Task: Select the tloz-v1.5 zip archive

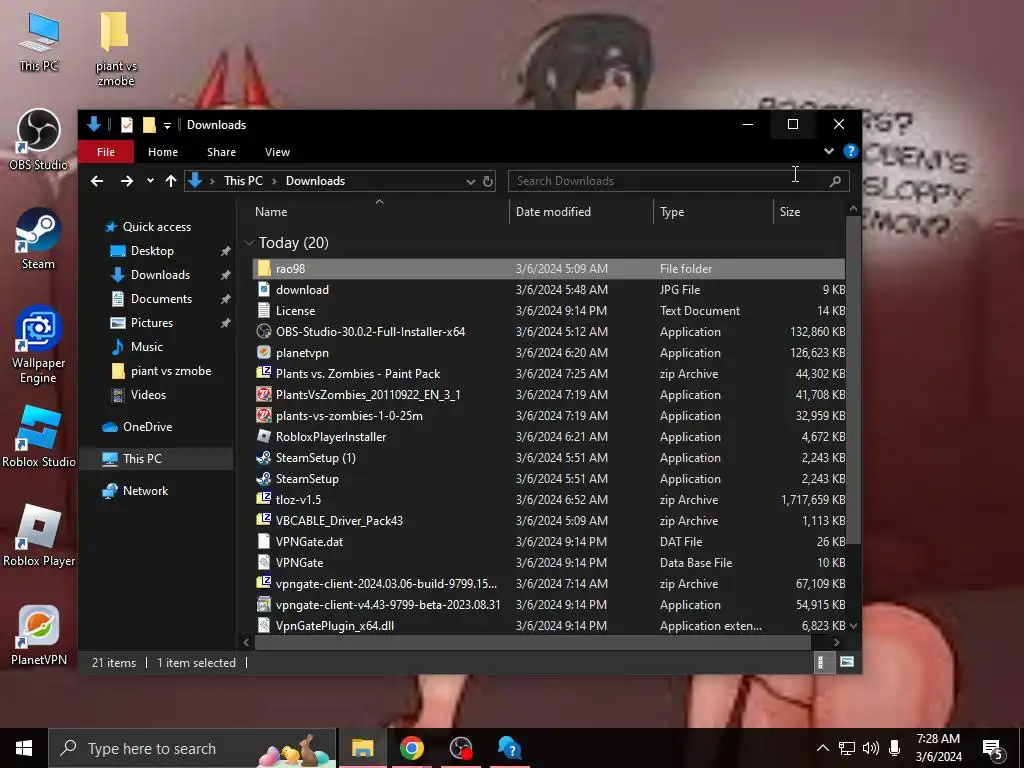Action: click(x=549, y=500)
